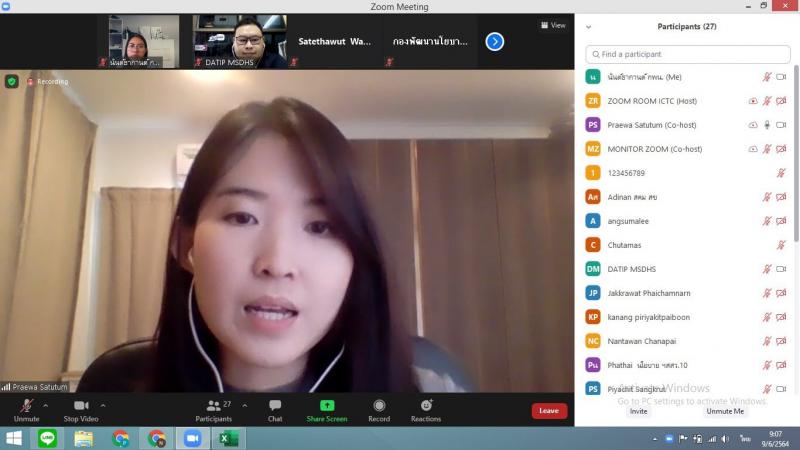Click video-off icon on MONITOR ZOOM row
Viewport: 800px width, 450px height.
(781, 149)
